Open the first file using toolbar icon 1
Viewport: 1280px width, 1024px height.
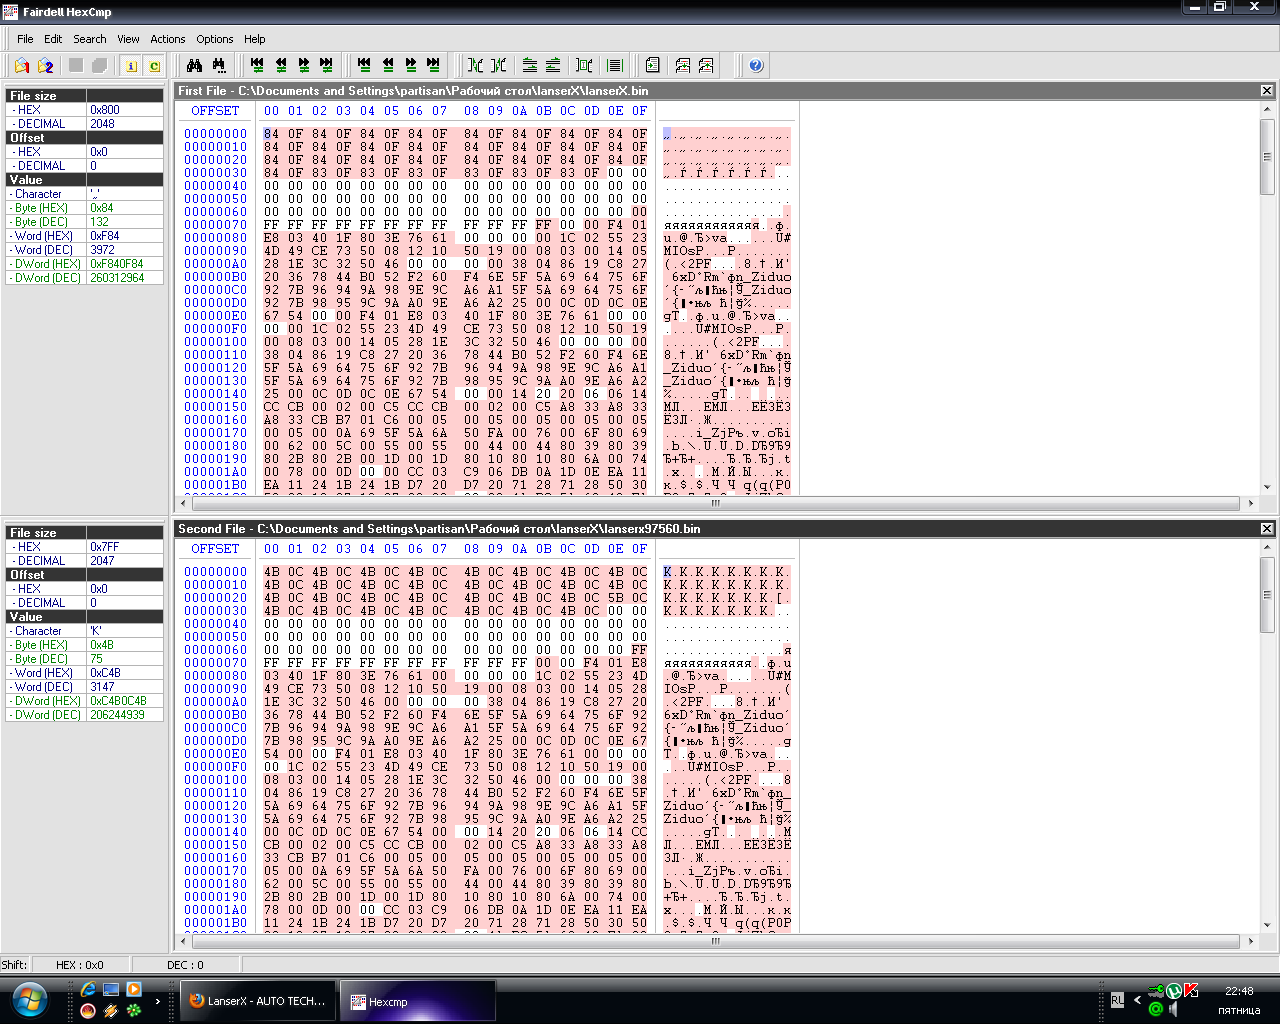click(x=22, y=66)
